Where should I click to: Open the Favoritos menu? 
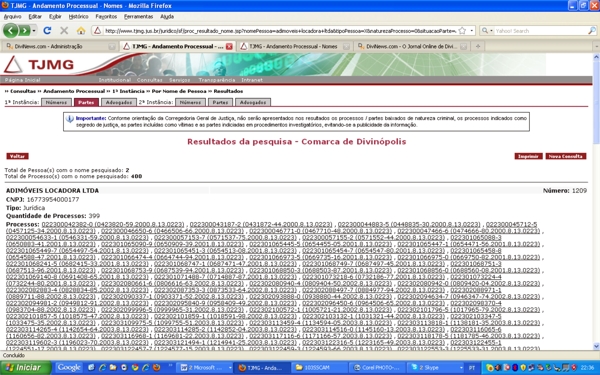tap(106, 16)
